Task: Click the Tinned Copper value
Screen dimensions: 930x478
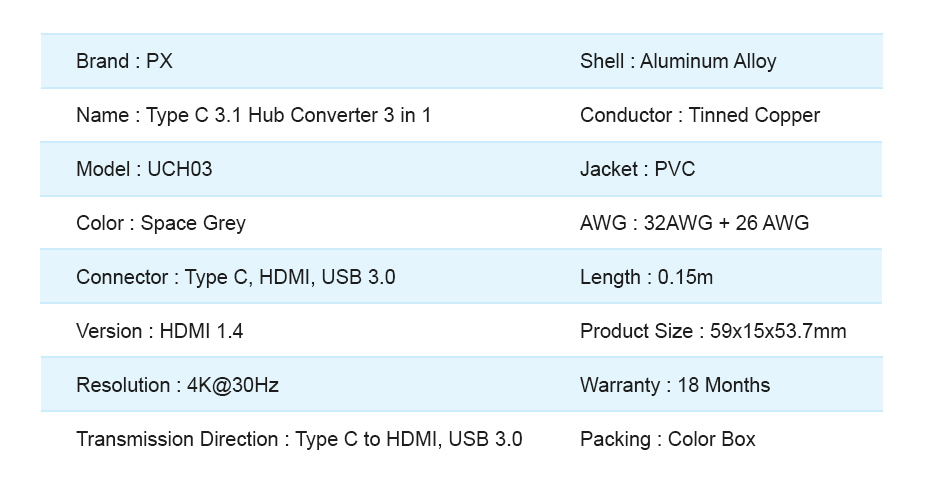Action: 754,115
